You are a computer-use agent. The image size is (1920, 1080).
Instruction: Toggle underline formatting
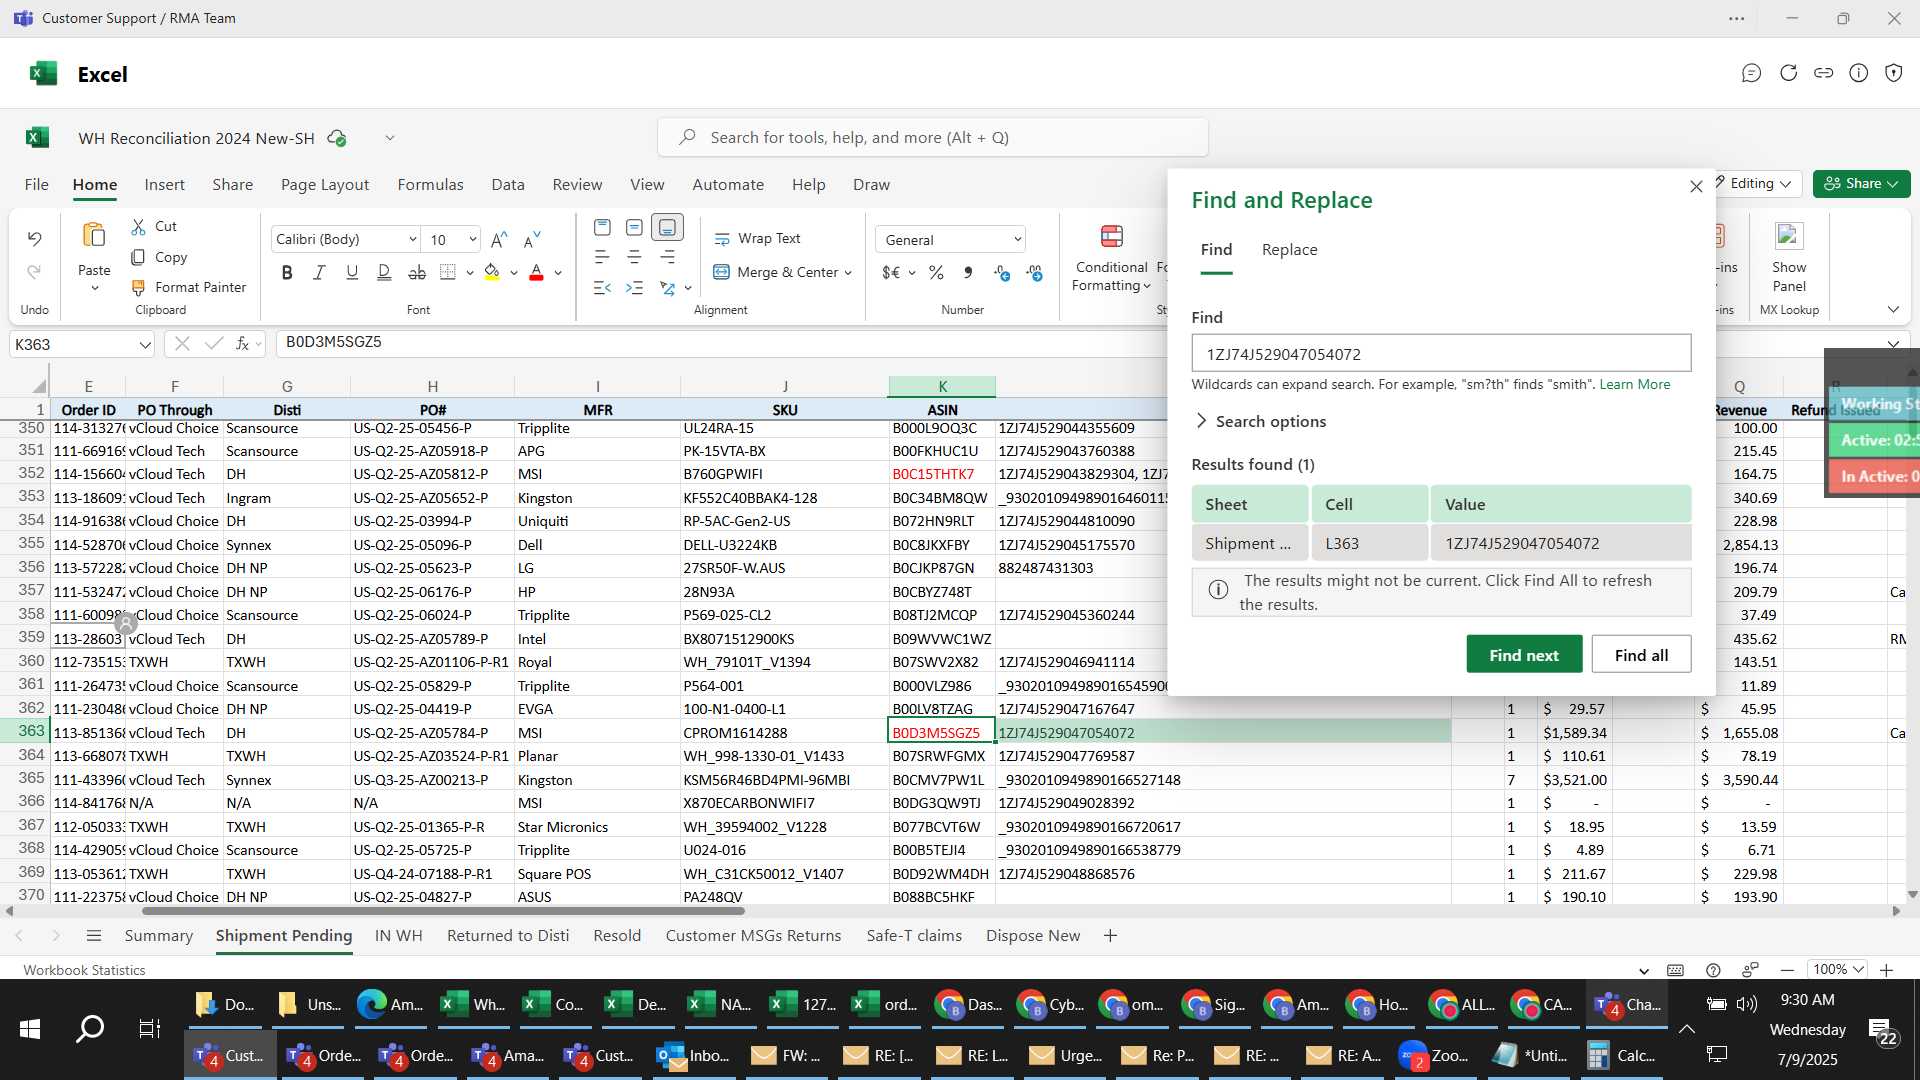point(352,273)
